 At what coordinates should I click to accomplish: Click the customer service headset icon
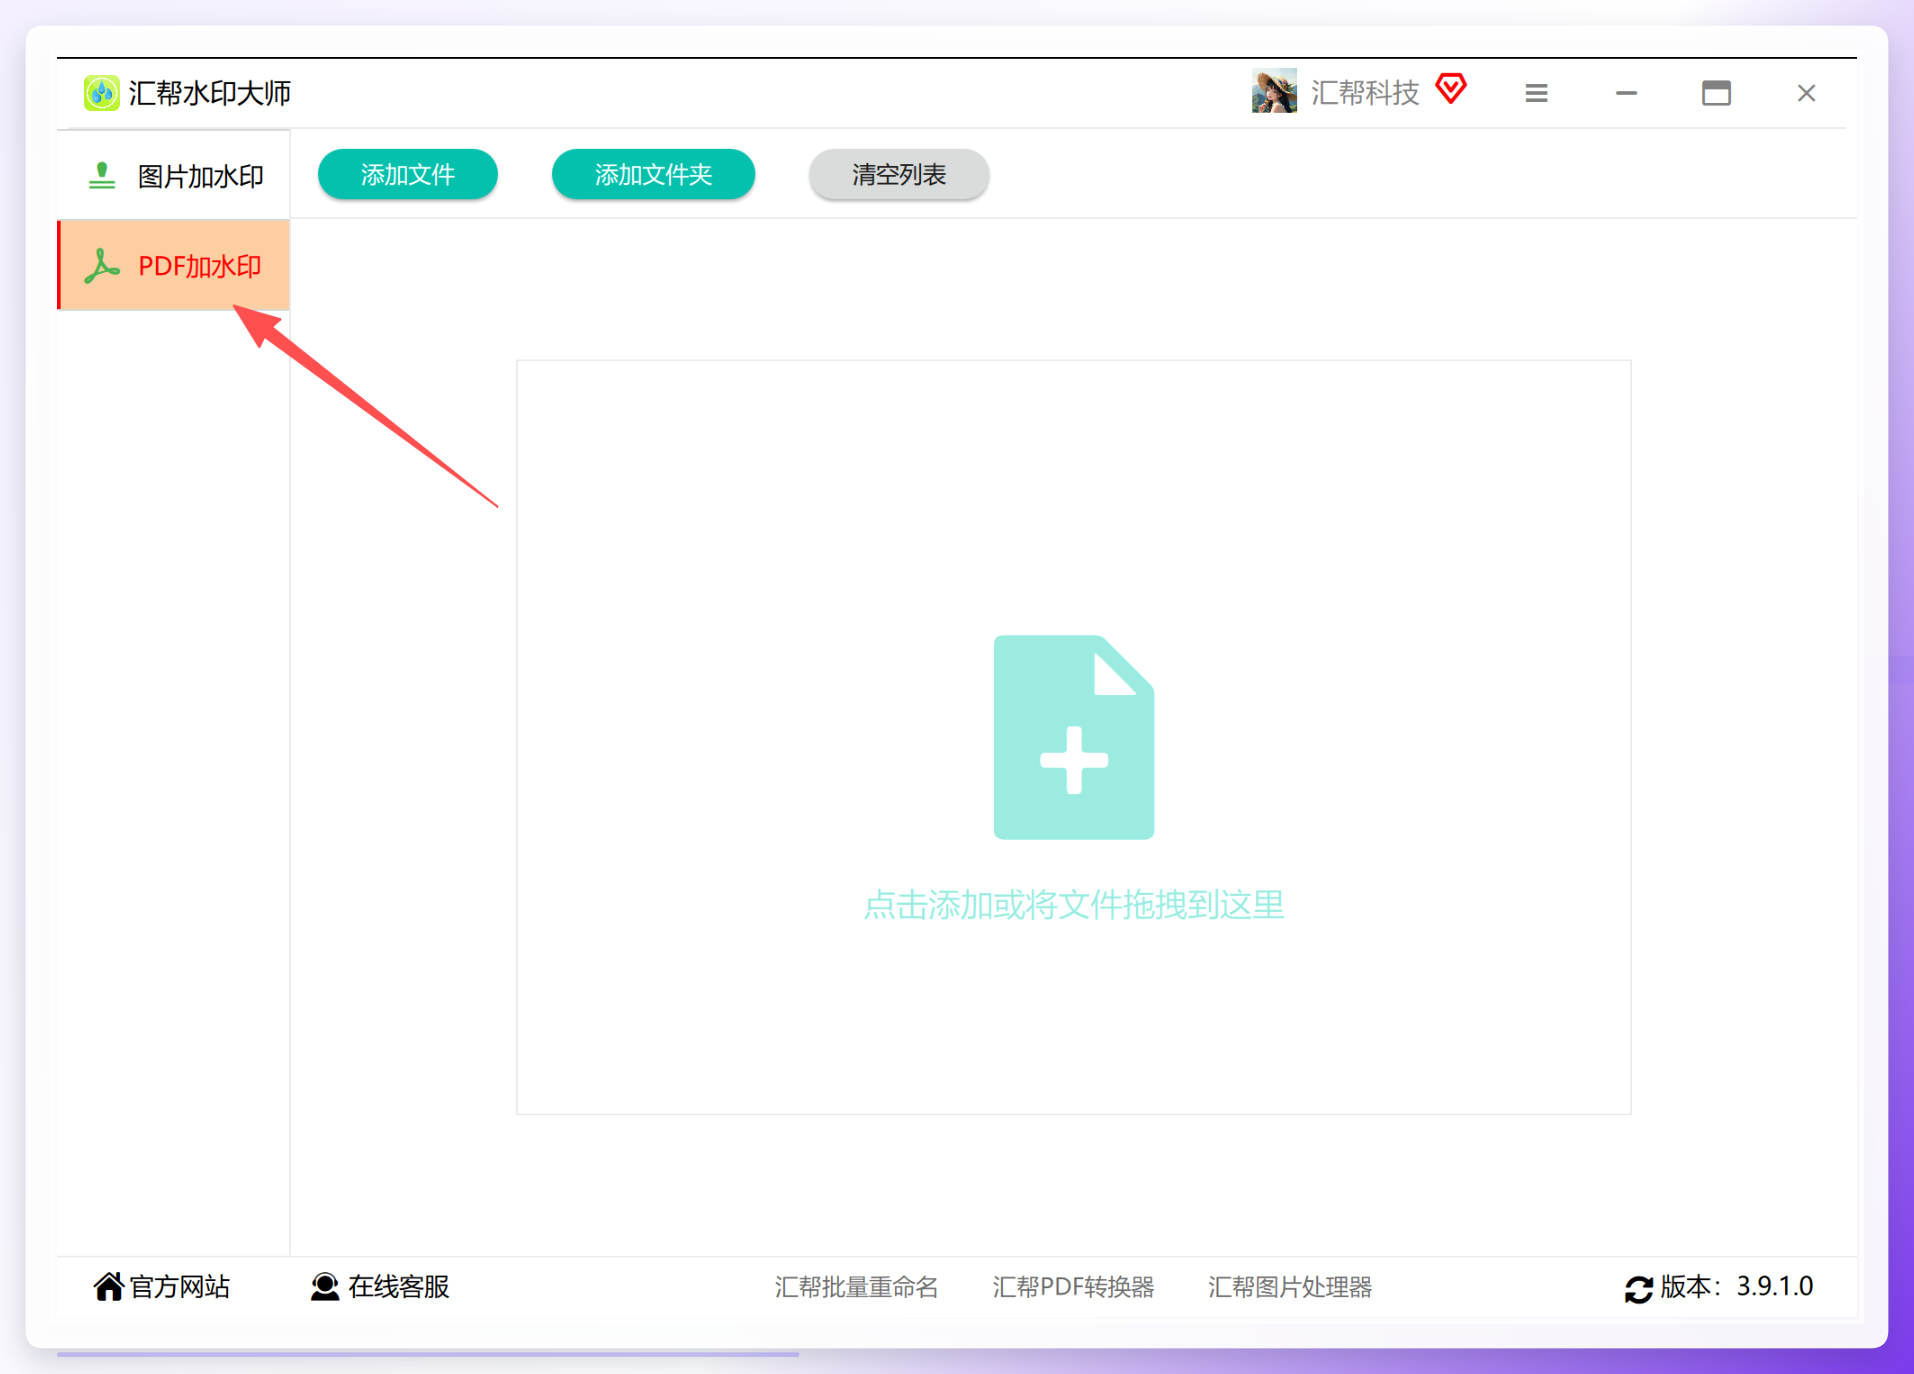point(325,1287)
